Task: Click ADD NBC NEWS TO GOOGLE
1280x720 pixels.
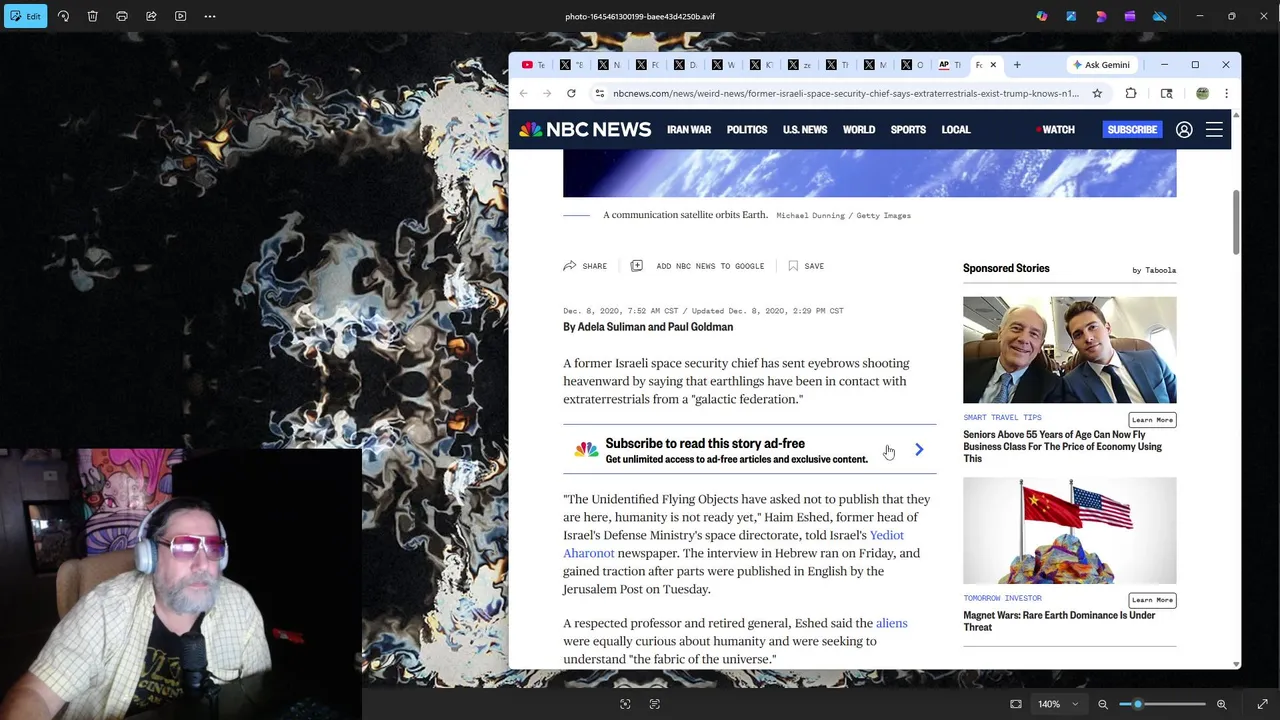Action: point(697,266)
